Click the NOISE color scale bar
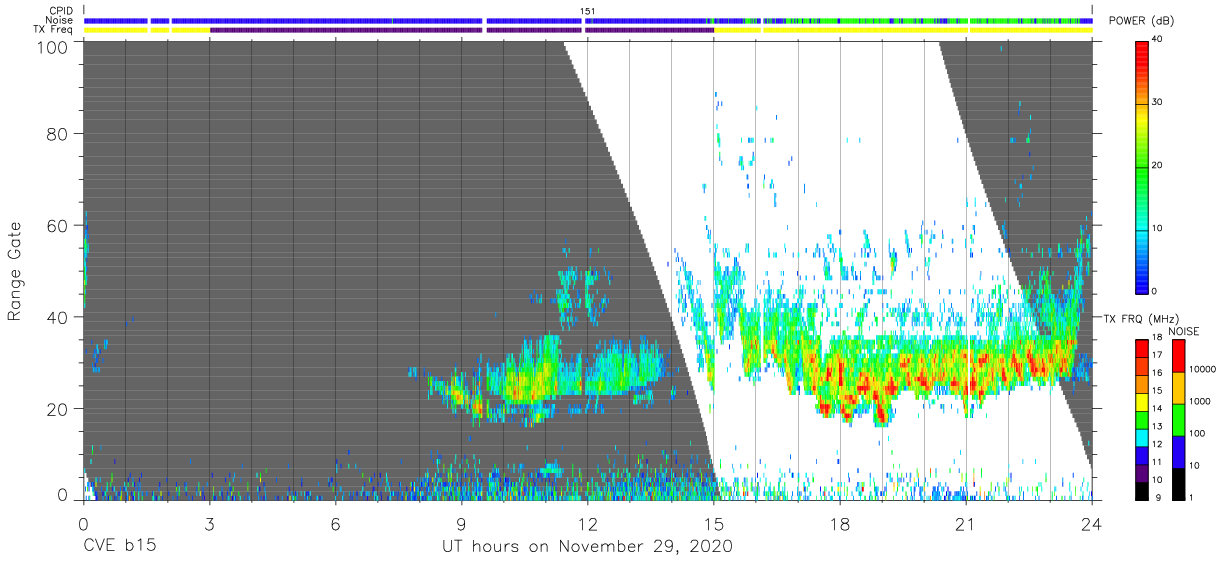Viewport: 1228px width, 567px height. [x=1177, y=418]
